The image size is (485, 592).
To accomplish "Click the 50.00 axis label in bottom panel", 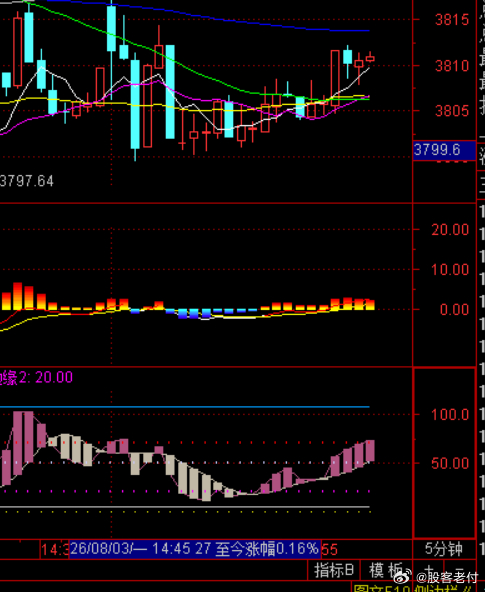I will coord(450,463).
